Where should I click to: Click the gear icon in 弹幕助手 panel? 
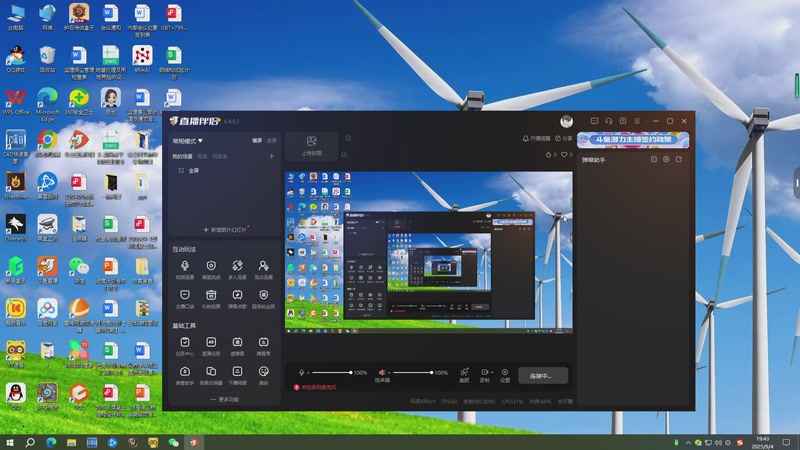tap(666, 159)
